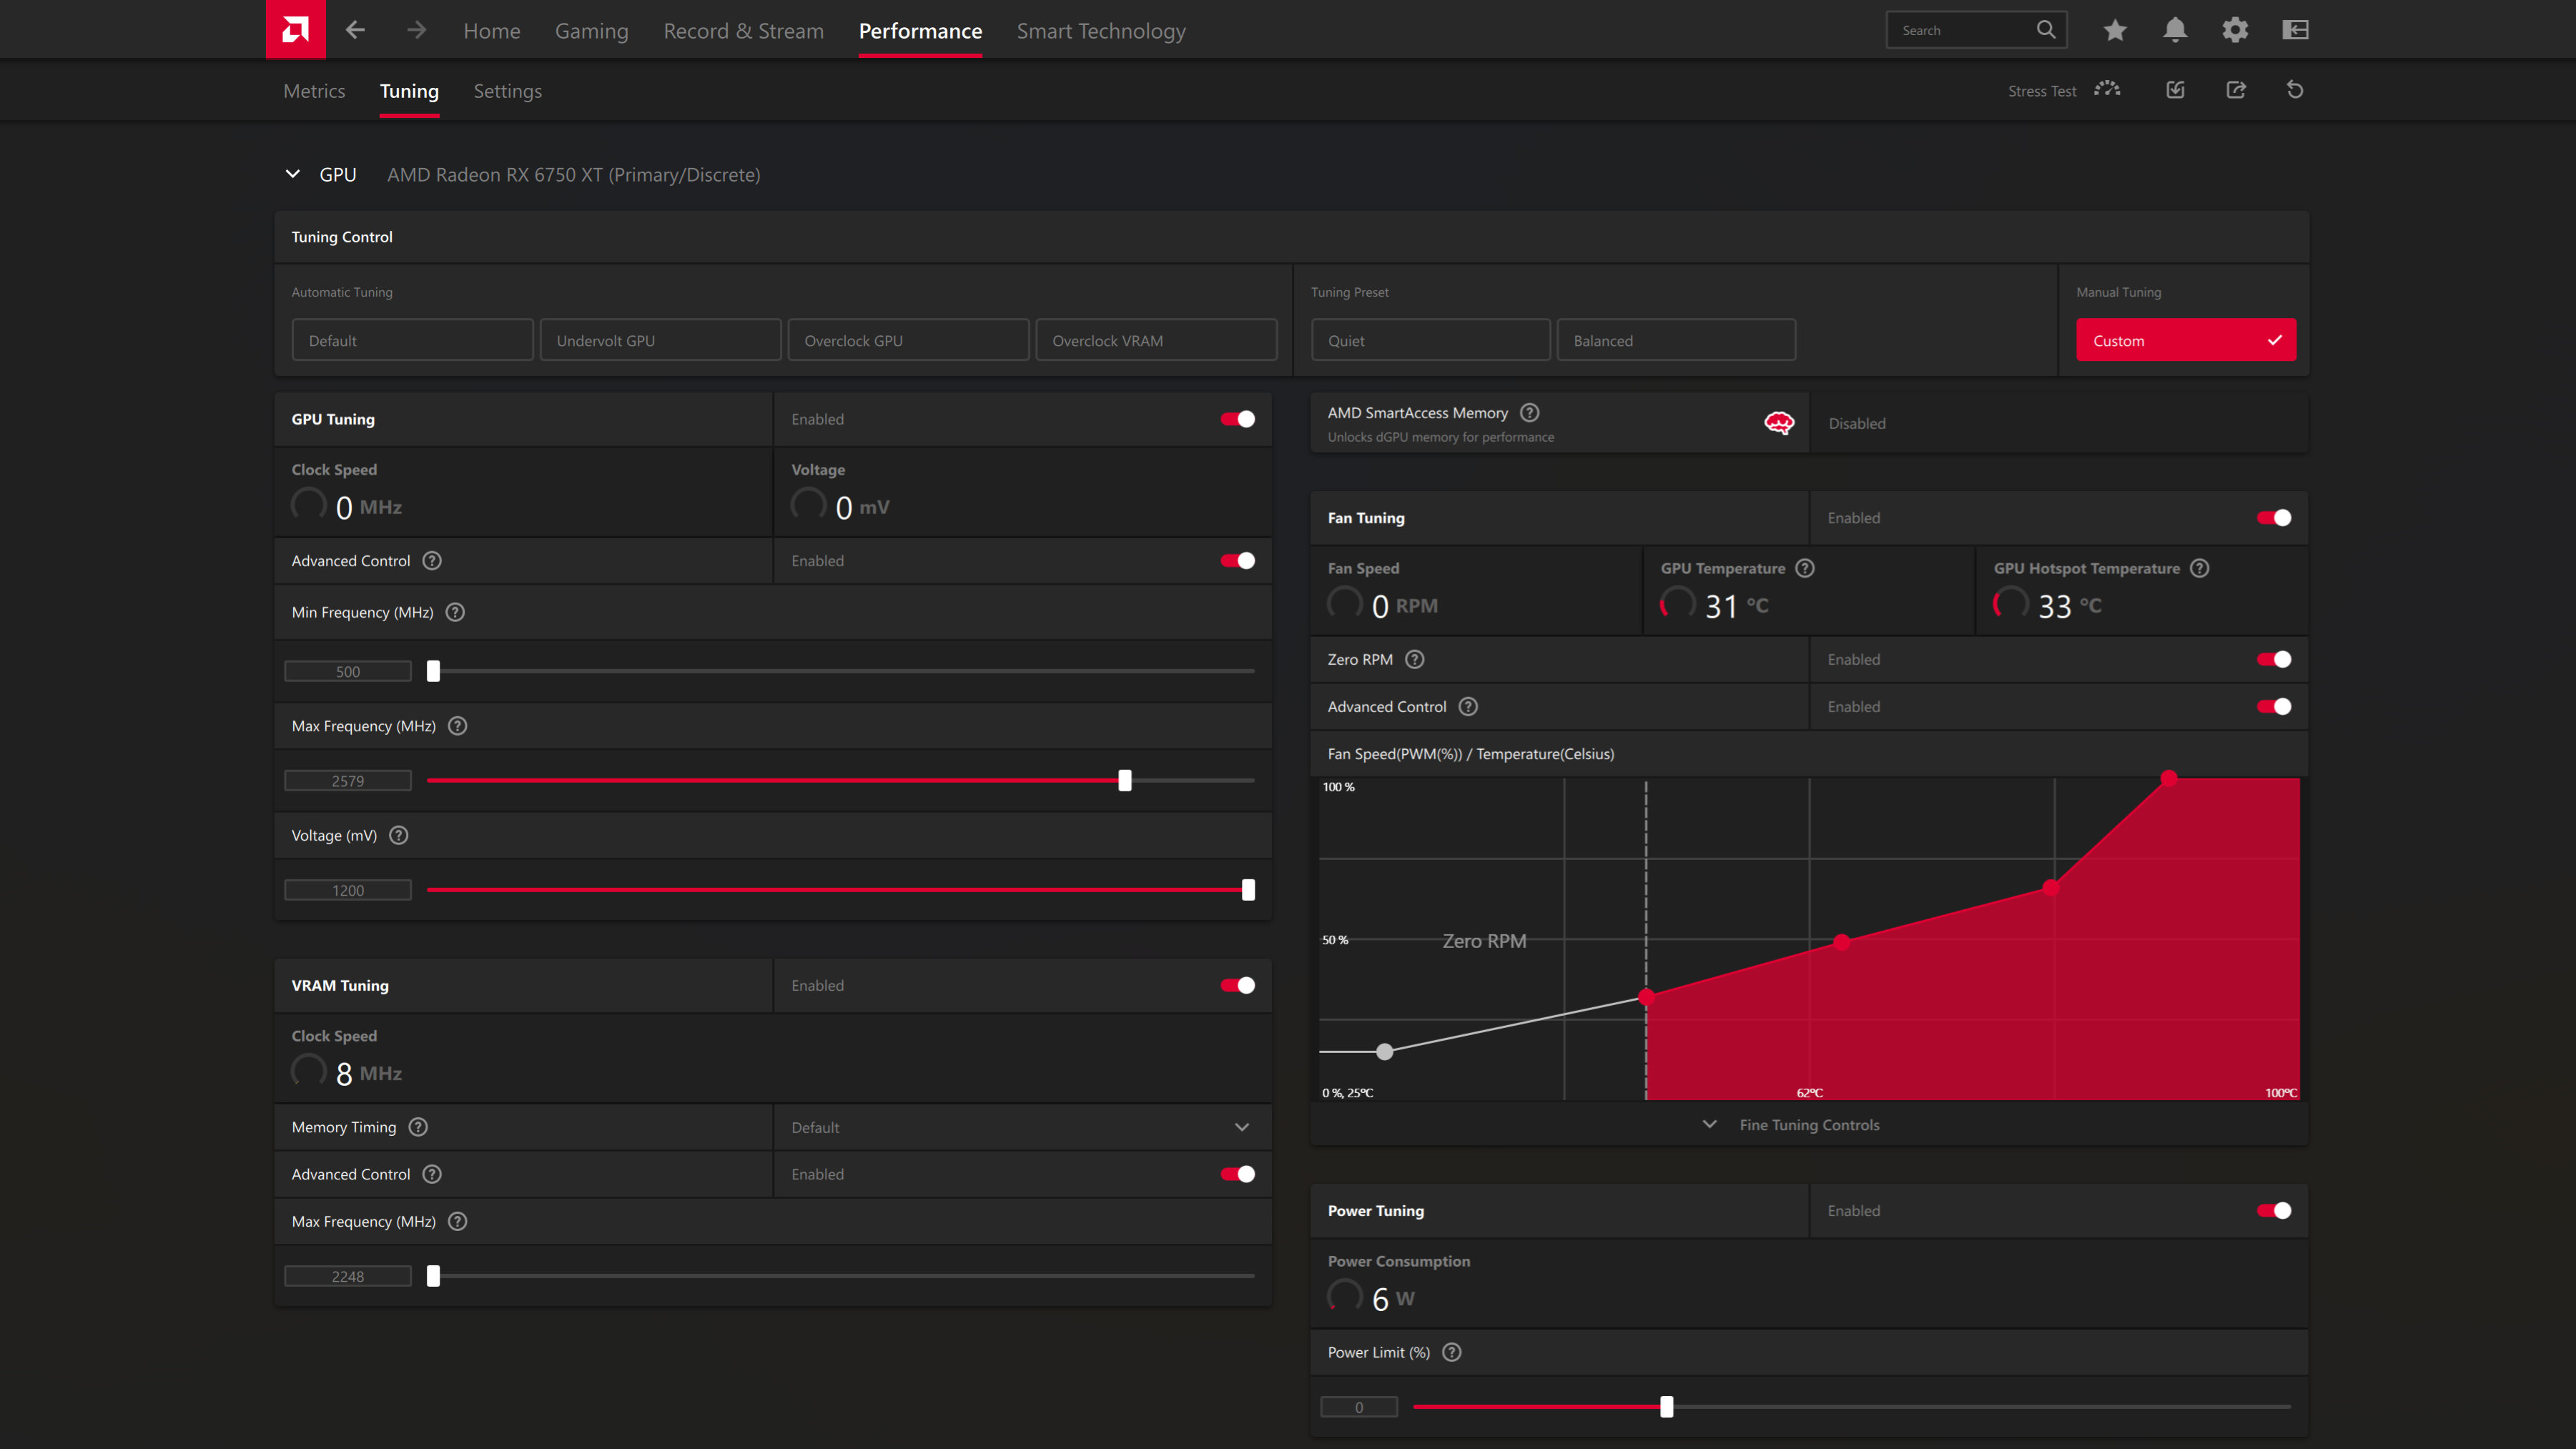Toggle VRAM Advanced Control switch
2576x1449 pixels.
[1237, 1174]
